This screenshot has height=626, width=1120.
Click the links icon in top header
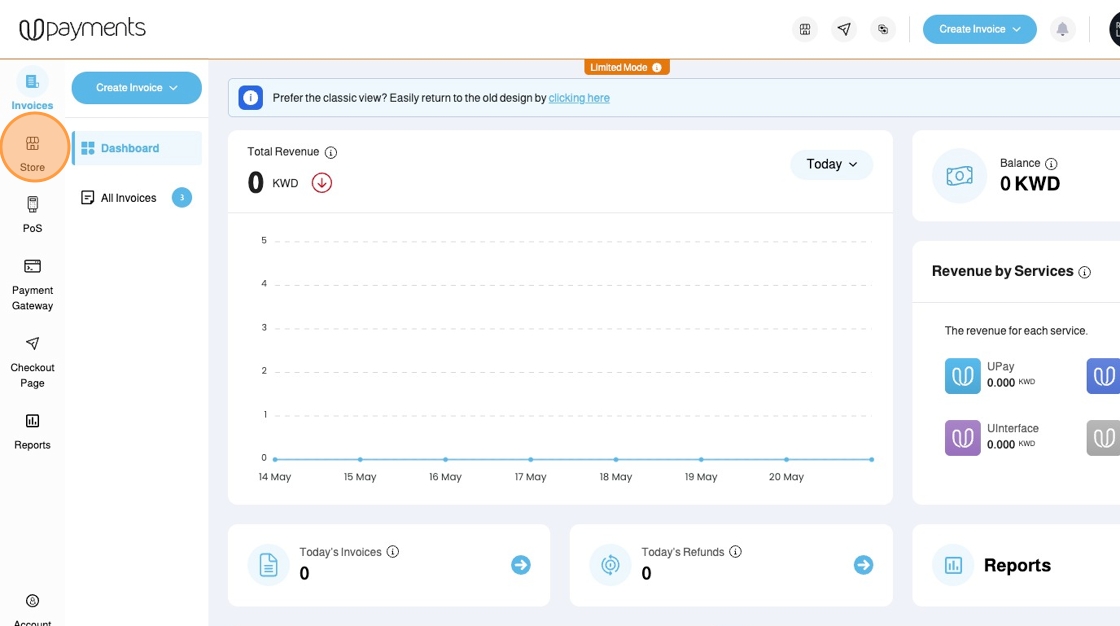[x=883, y=29]
